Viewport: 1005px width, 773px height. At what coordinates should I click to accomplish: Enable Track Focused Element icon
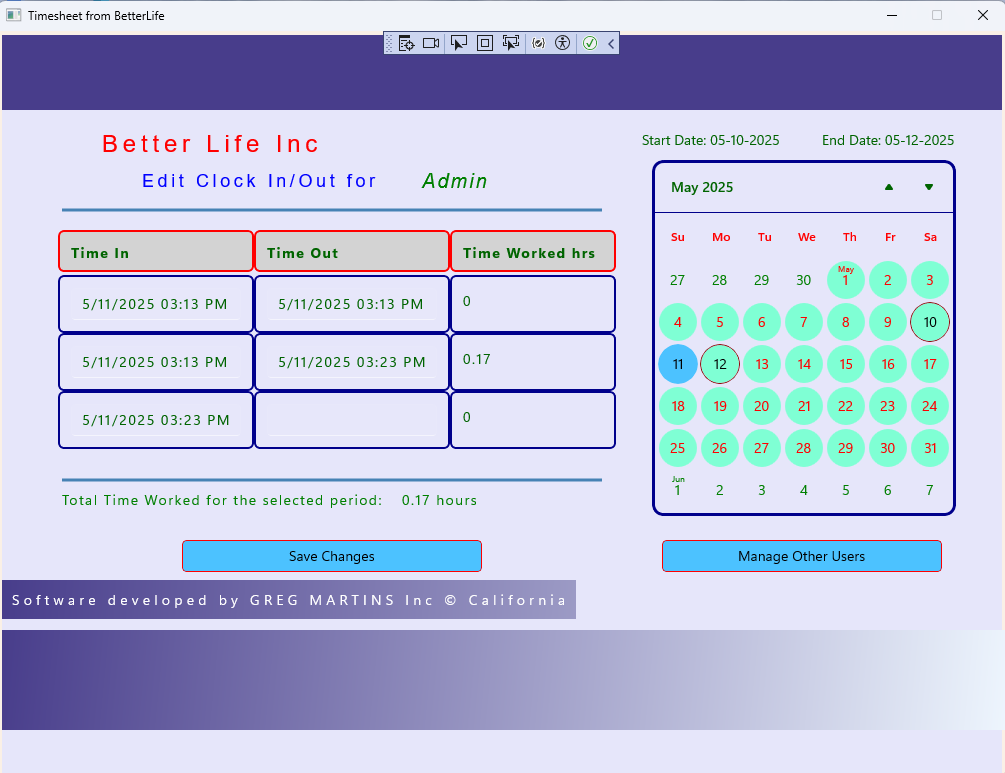click(x=511, y=43)
